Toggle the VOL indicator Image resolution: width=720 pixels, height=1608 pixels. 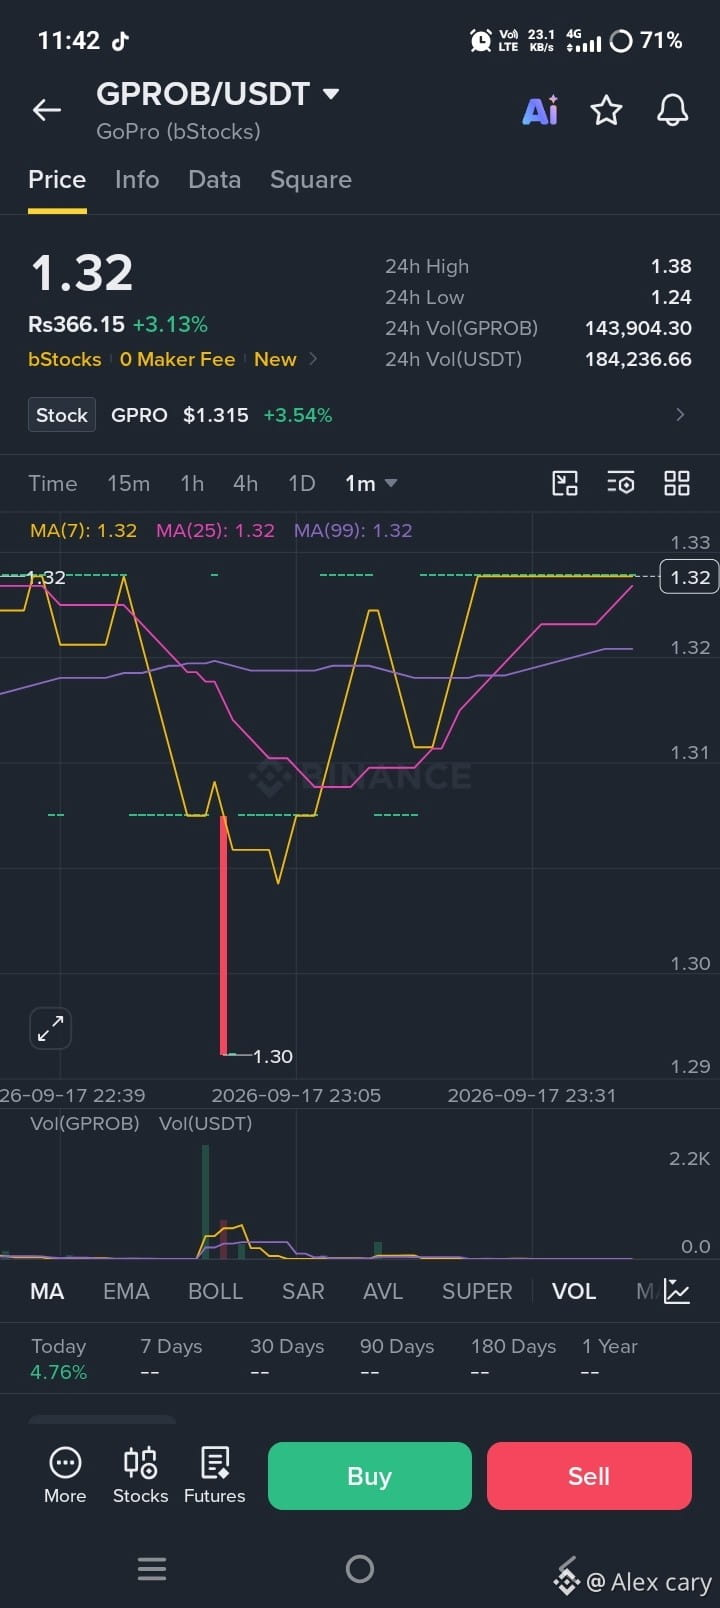574,1291
